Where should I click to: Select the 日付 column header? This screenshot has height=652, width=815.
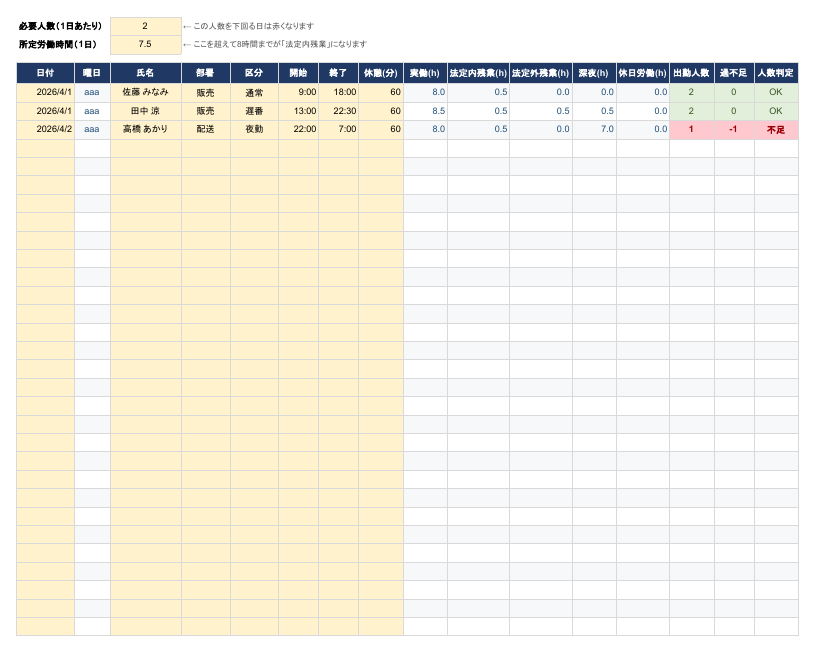(x=46, y=73)
